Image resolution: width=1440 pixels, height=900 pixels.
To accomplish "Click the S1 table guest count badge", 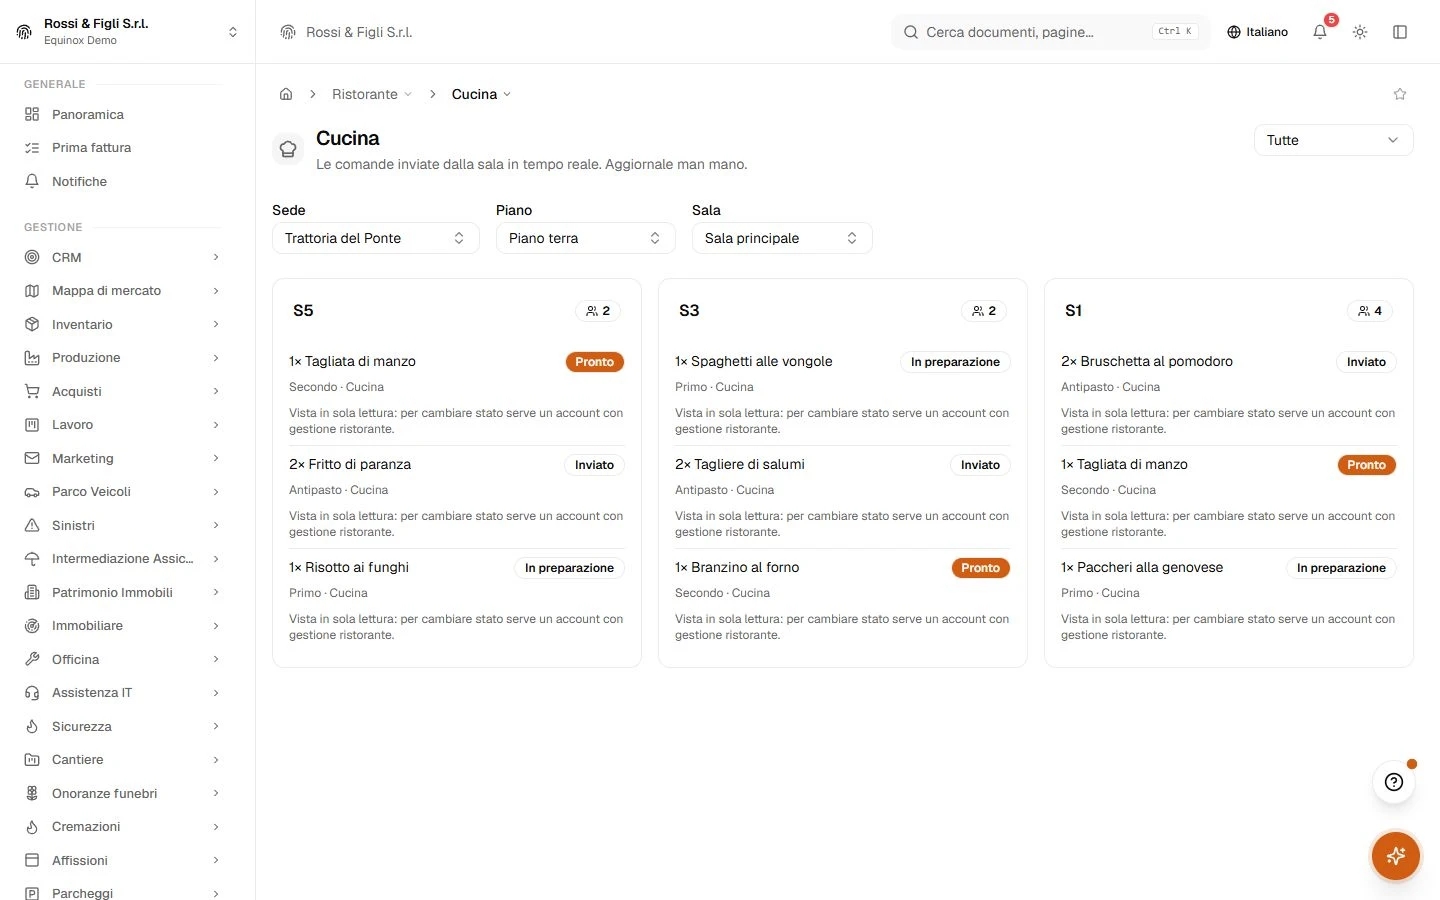I will pos(1370,311).
